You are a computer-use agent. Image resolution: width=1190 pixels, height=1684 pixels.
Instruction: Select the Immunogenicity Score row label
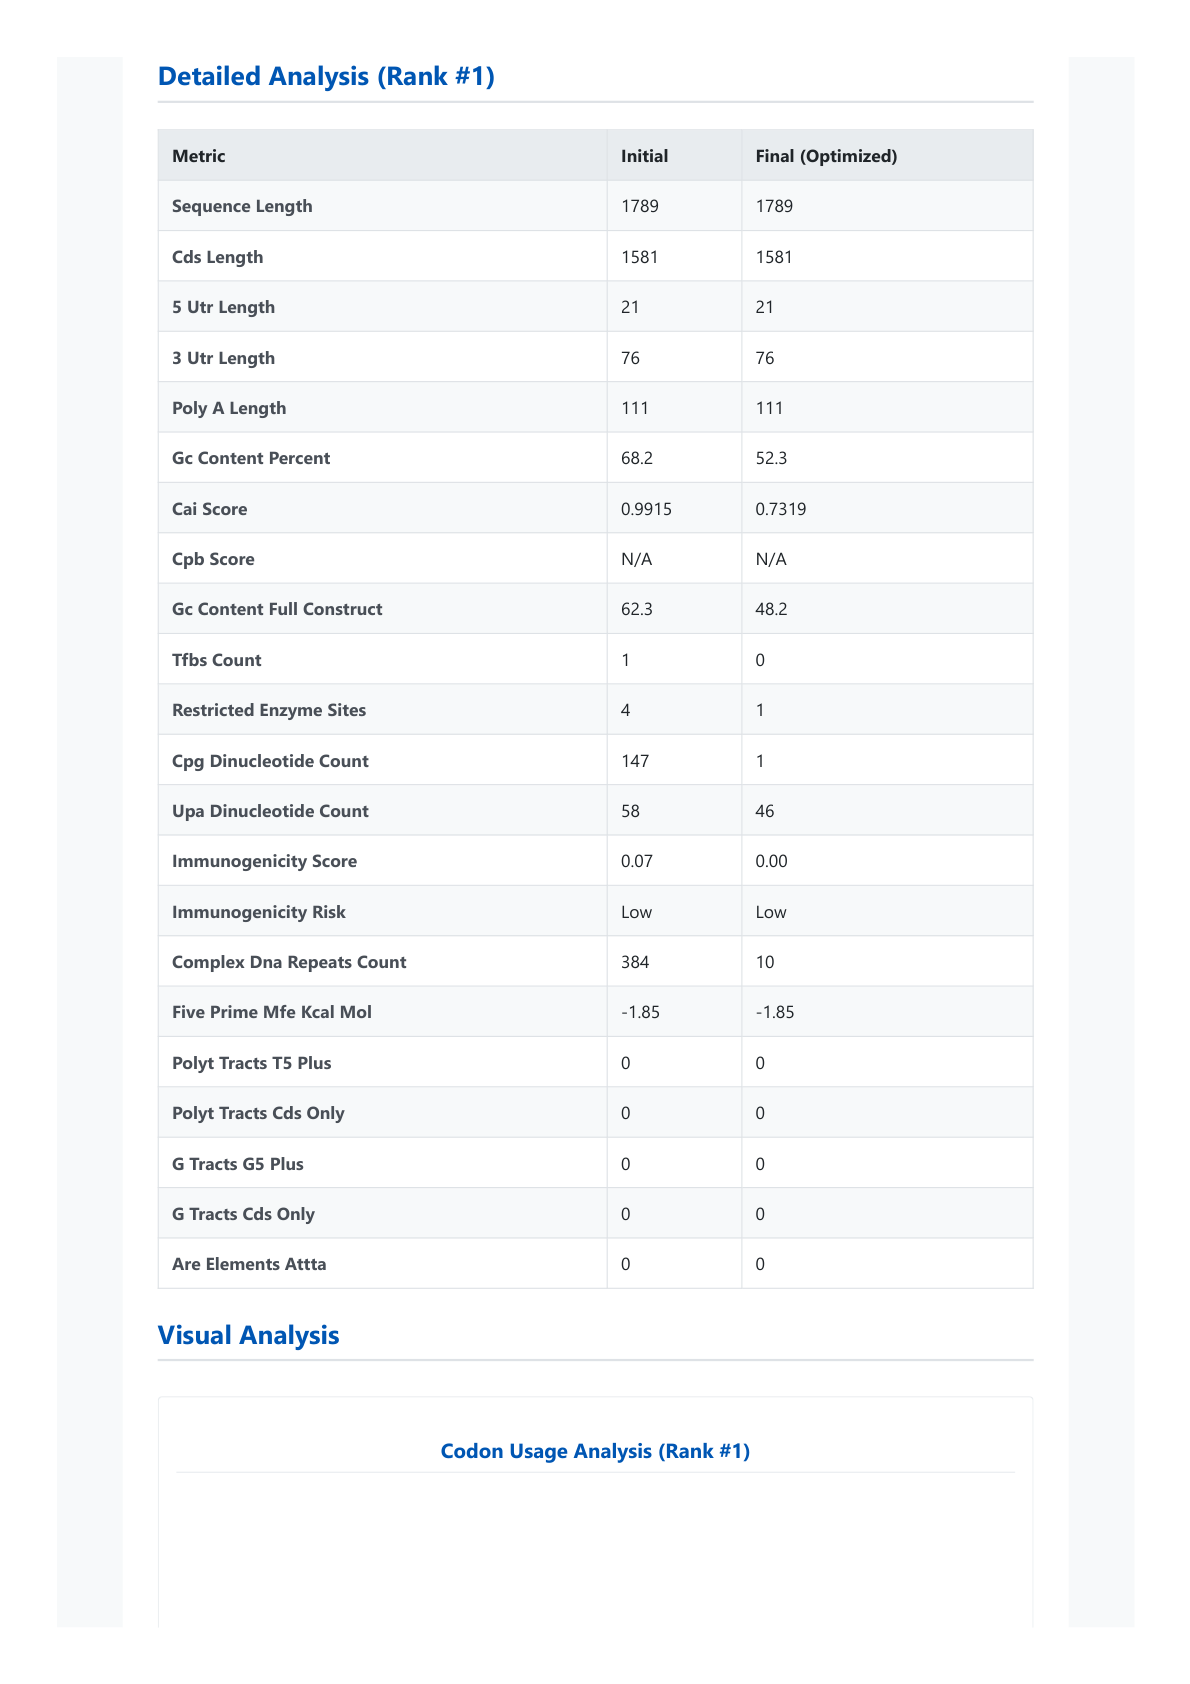[264, 861]
